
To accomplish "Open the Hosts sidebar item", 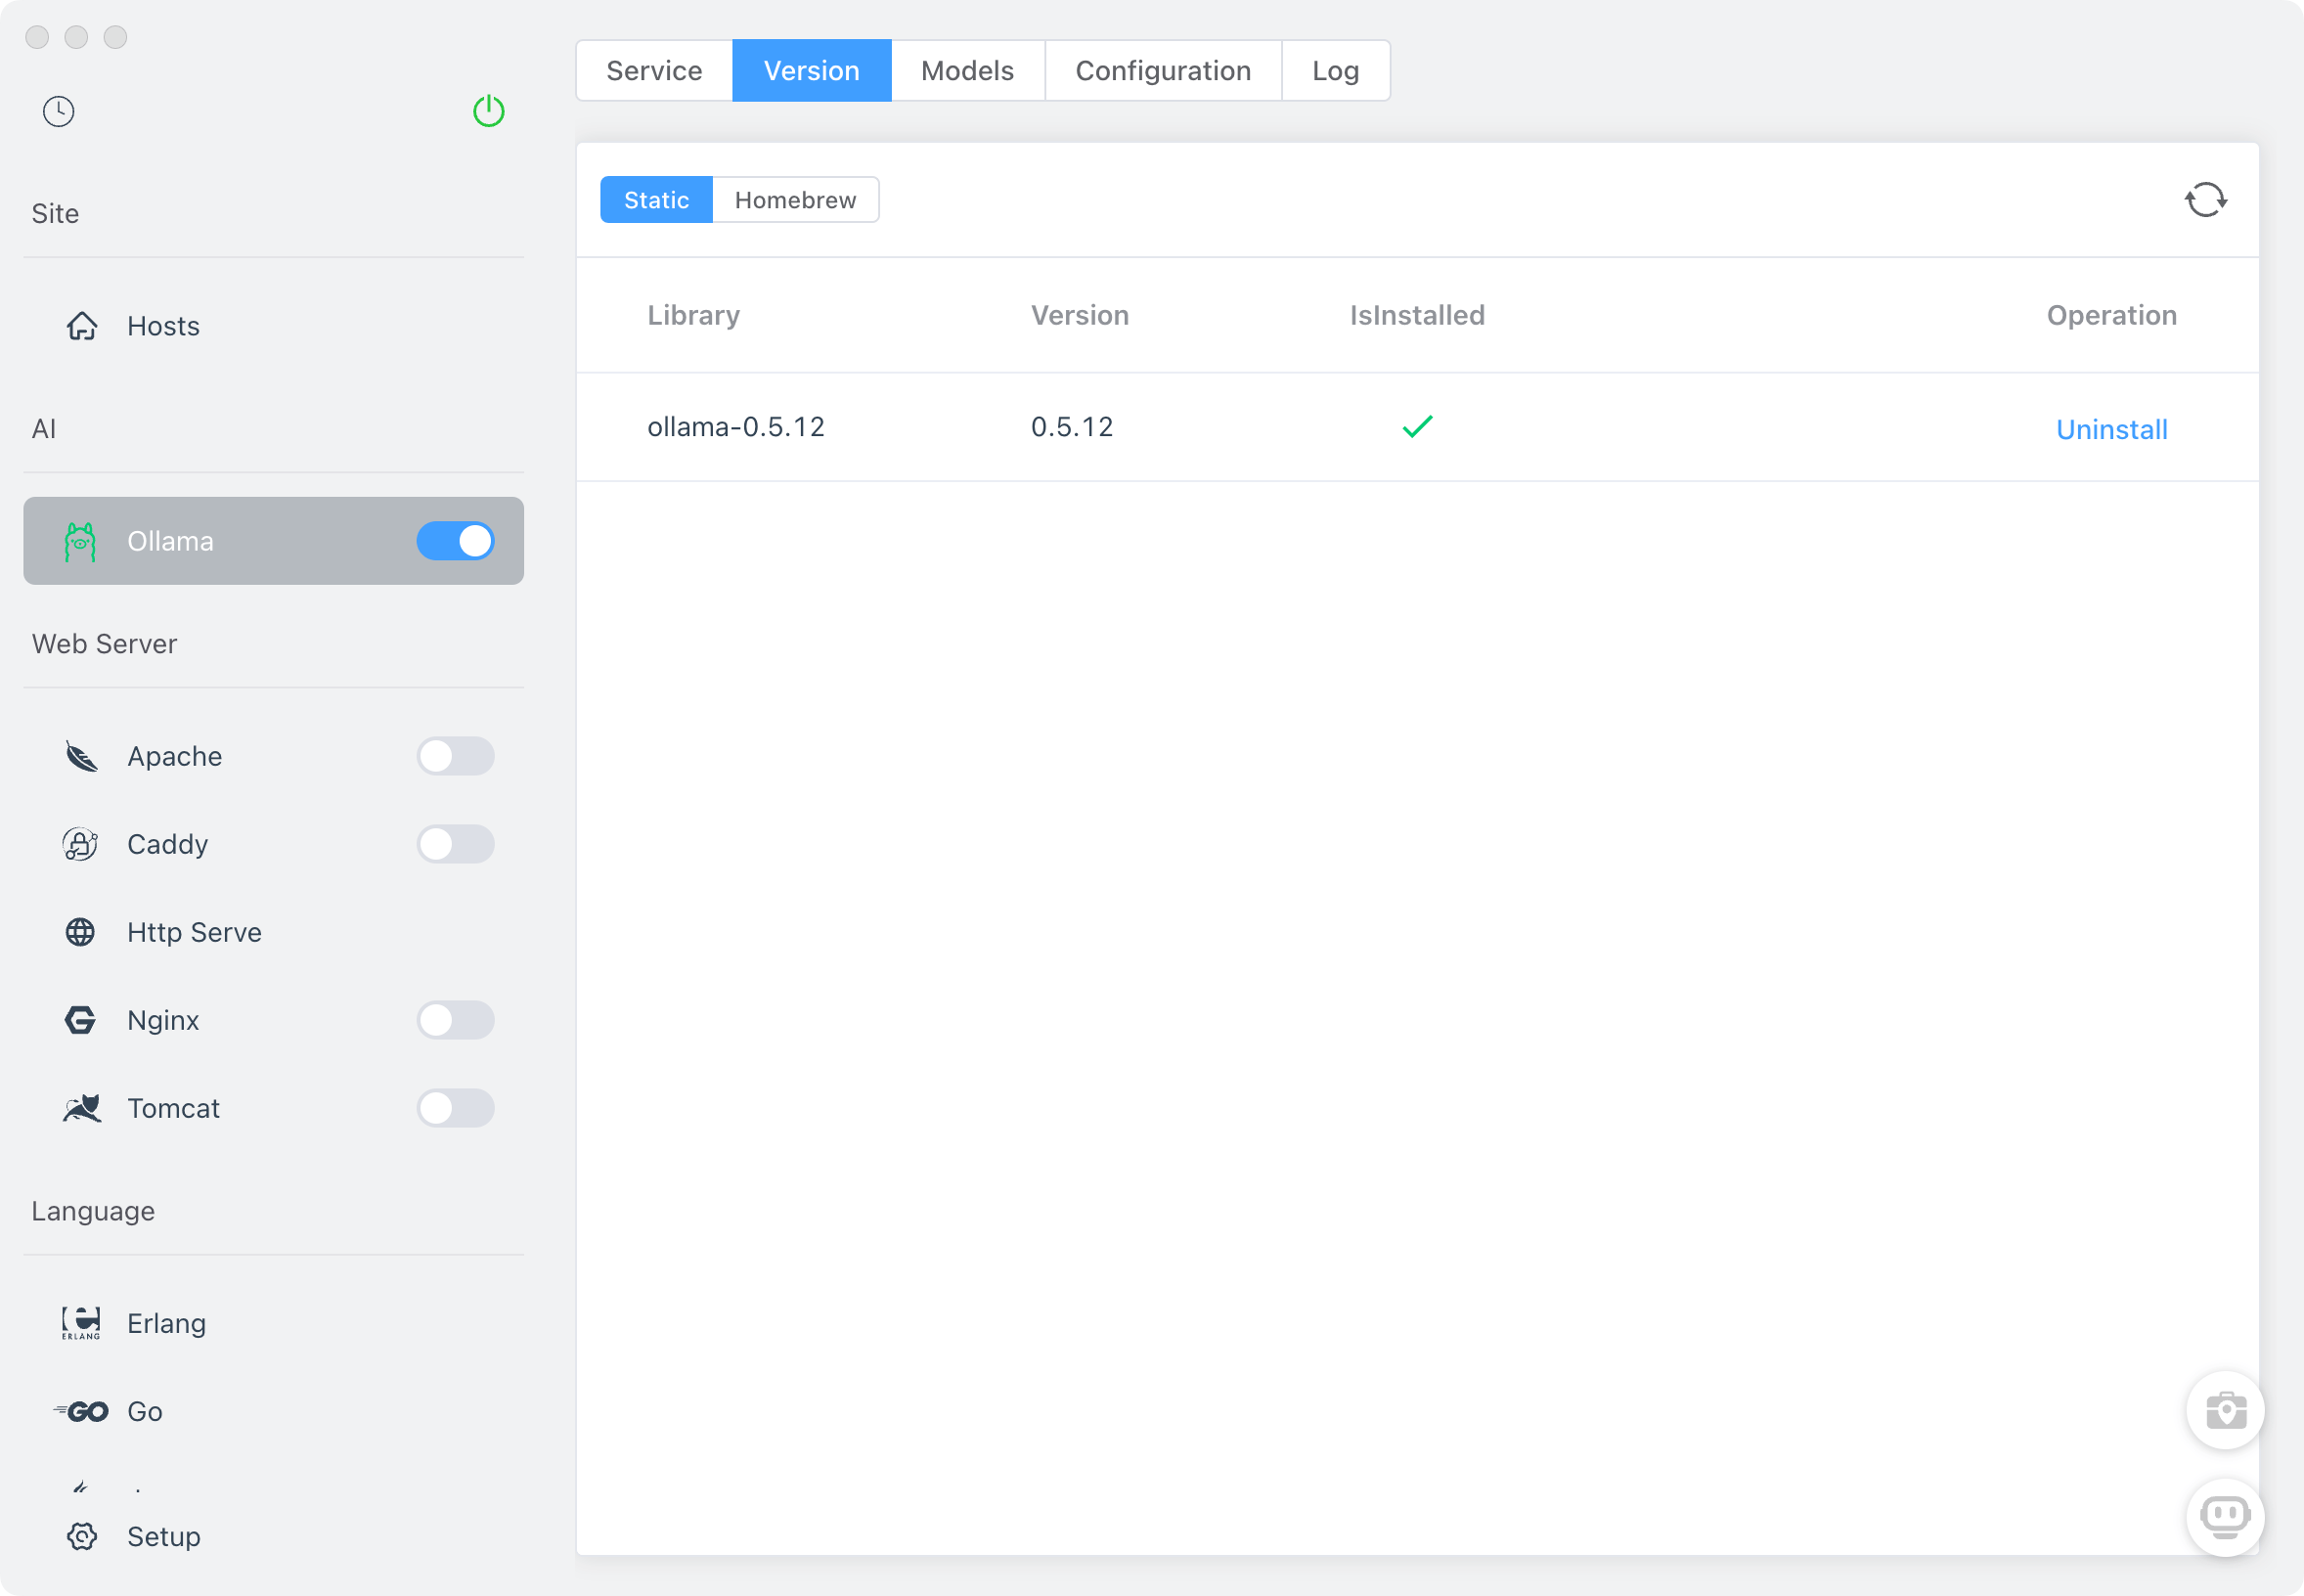I will coord(273,326).
